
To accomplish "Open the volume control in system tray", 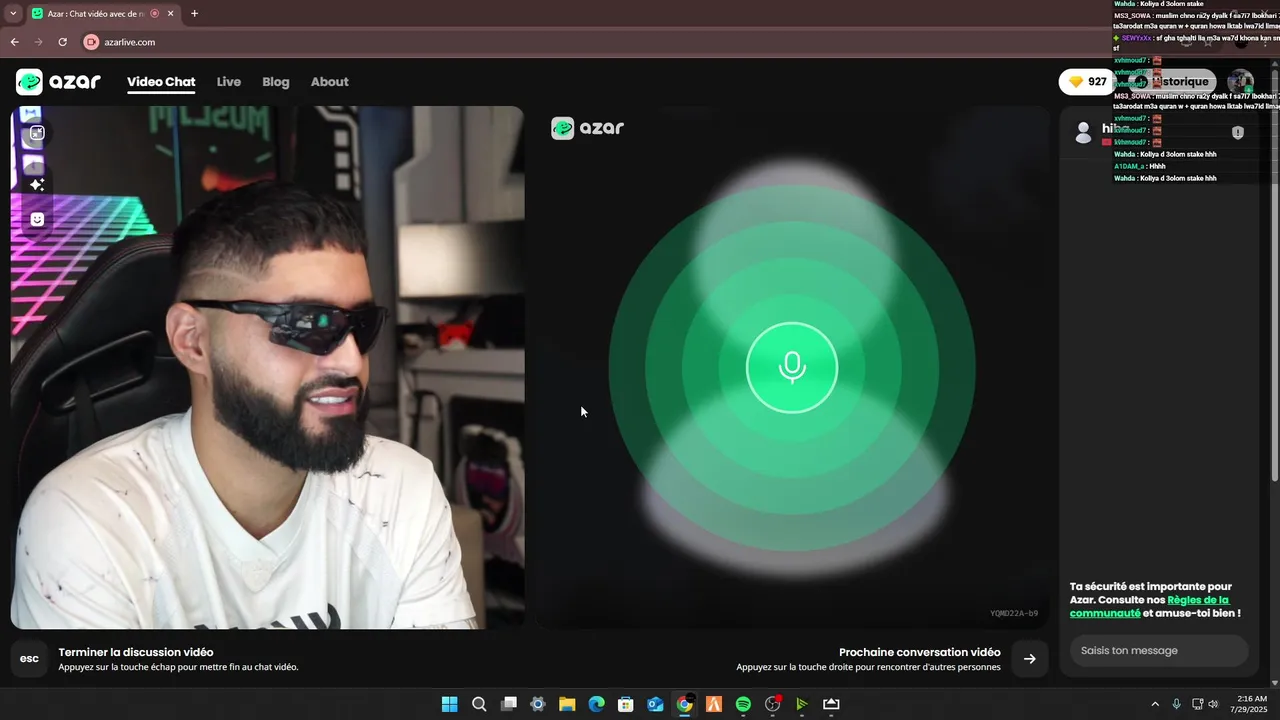I will pyautogui.click(x=1213, y=704).
